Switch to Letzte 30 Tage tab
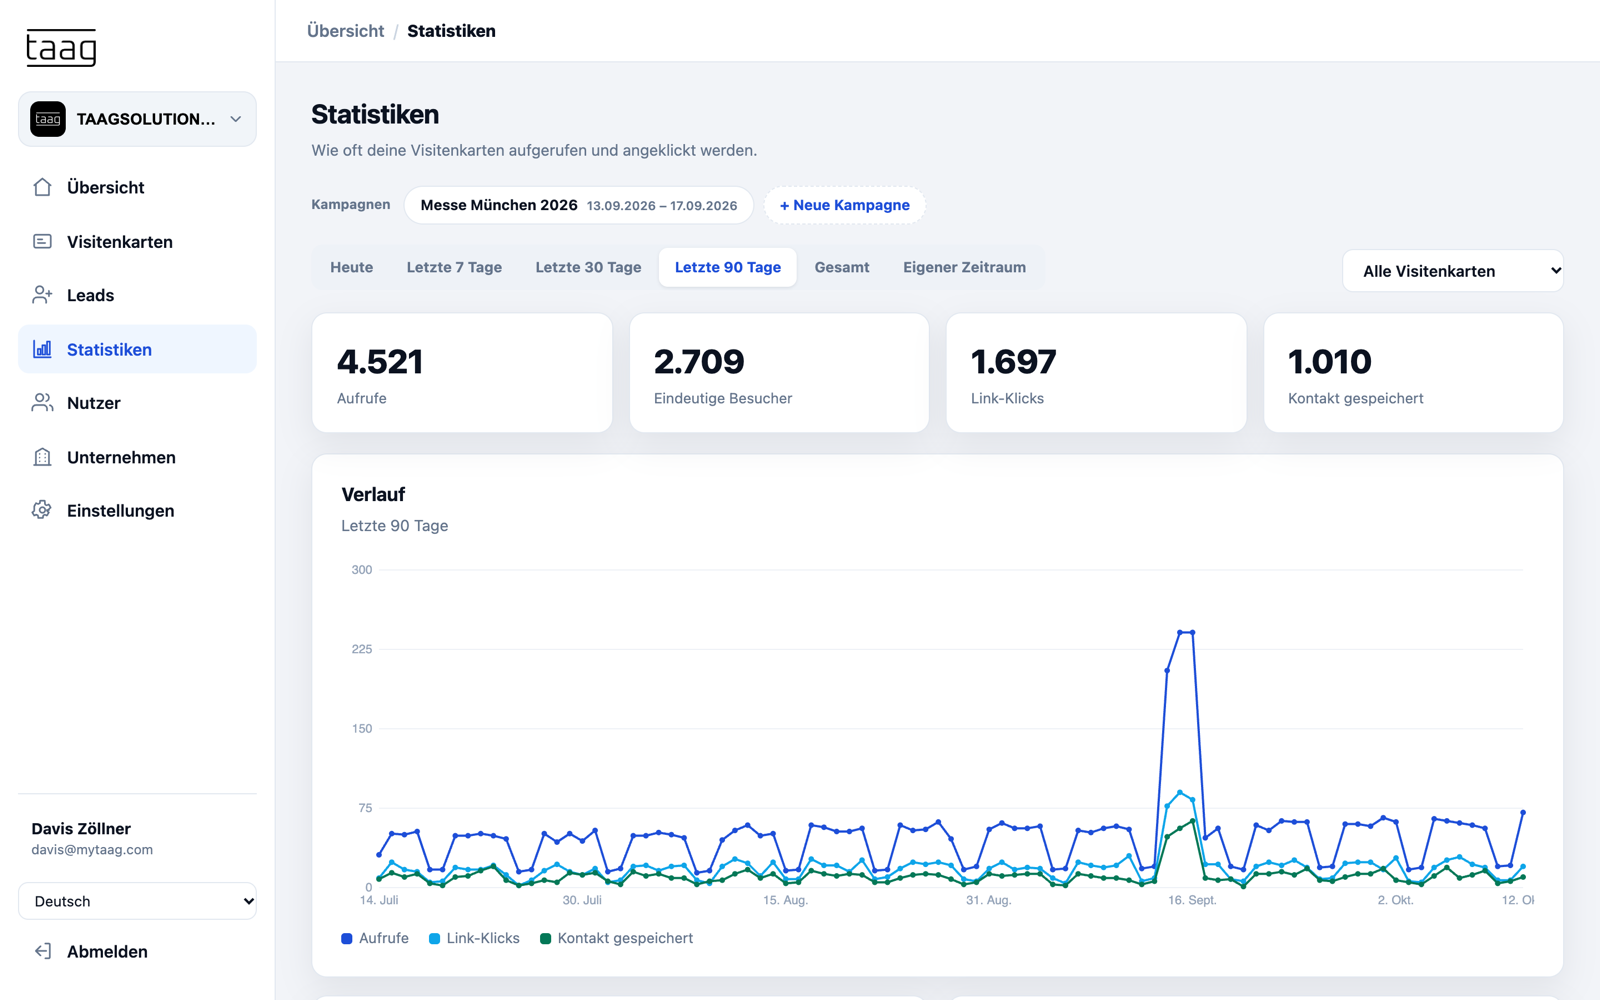1600x1000 pixels. point(588,267)
